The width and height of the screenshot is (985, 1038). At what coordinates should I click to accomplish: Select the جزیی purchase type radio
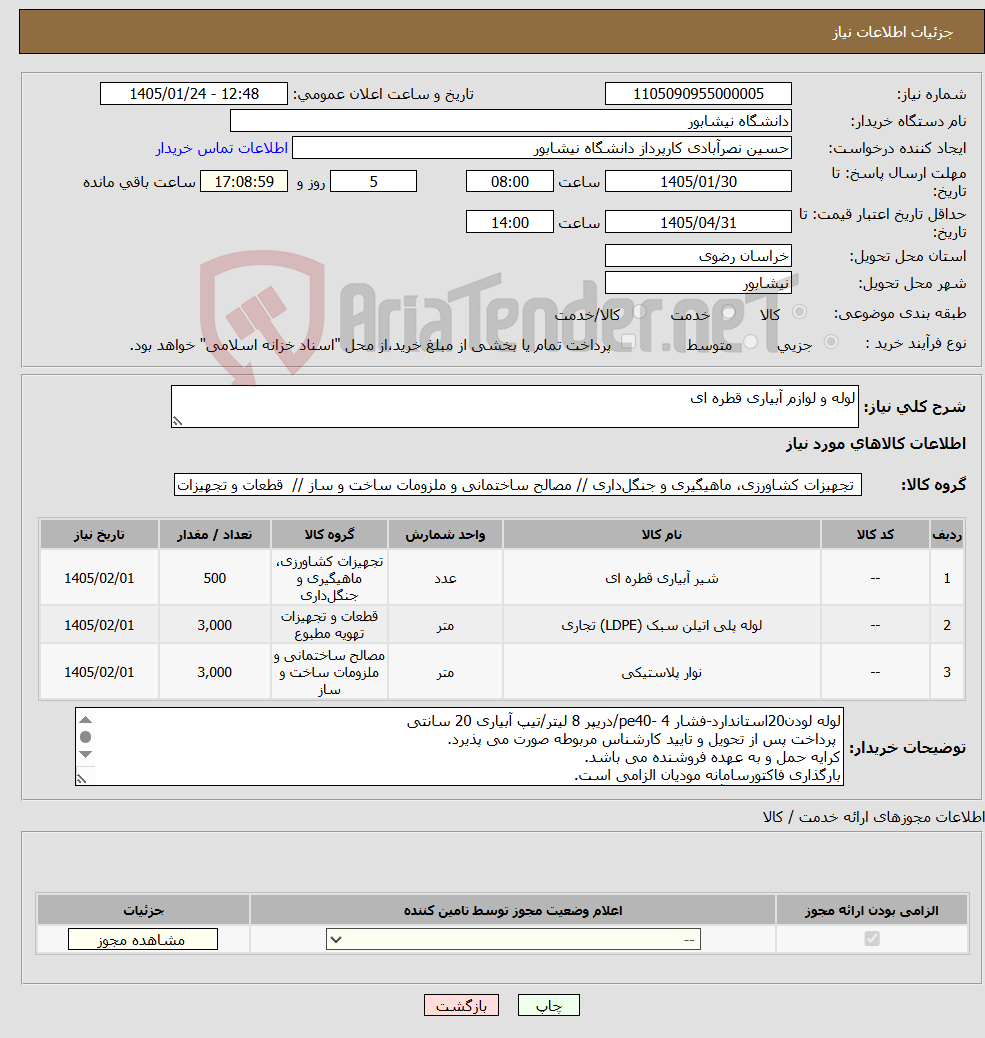831,342
